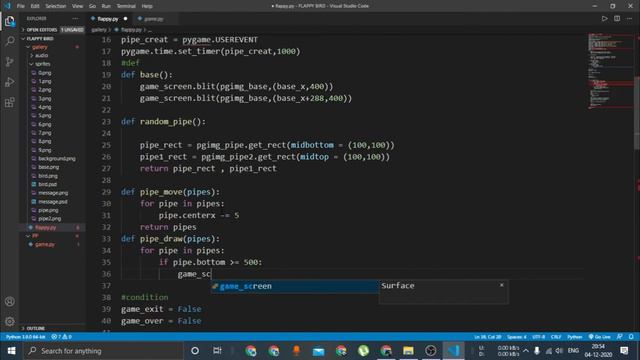Open the uTorrent icon on taskbar

pyautogui.click(x=363, y=351)
